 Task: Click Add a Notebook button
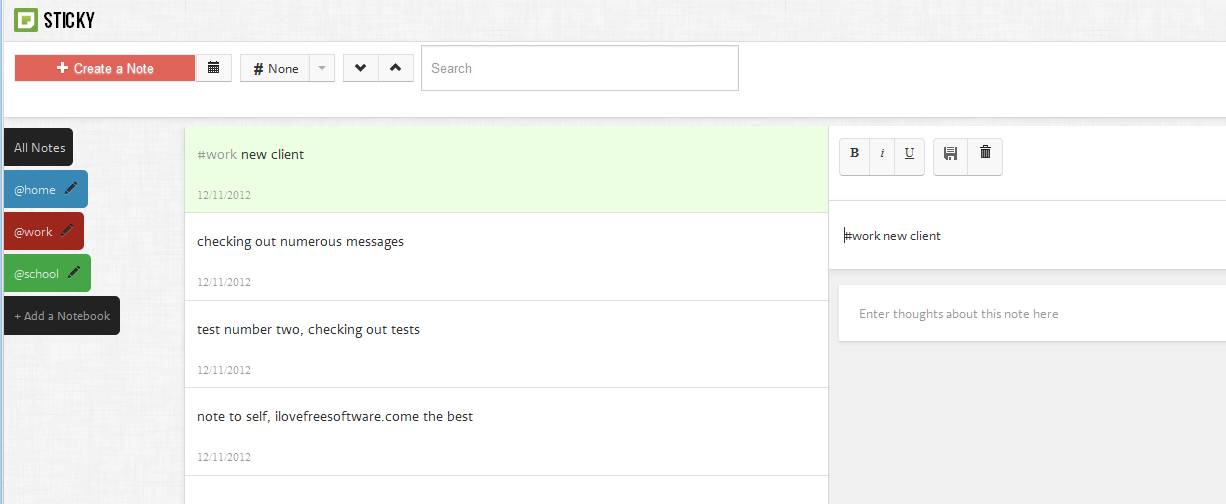[x=62, y=316]
